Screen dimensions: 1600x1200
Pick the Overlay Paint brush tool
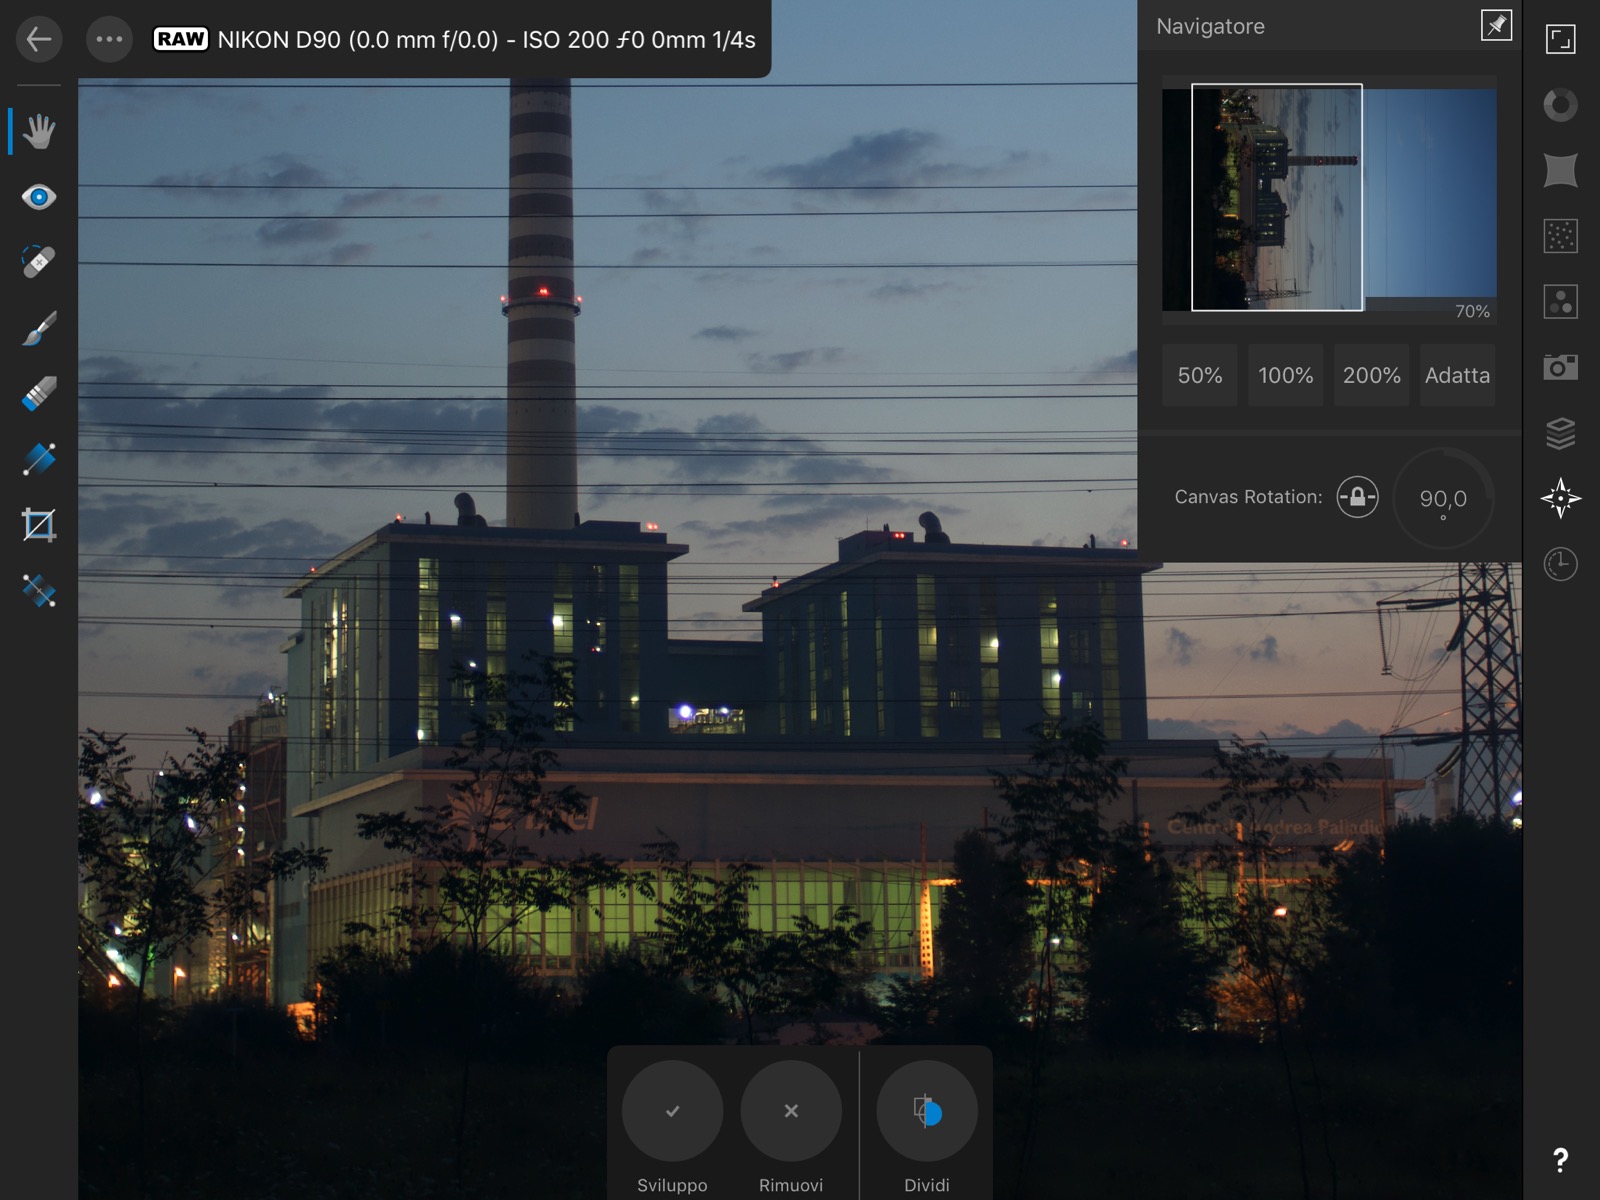click(39, 328)
